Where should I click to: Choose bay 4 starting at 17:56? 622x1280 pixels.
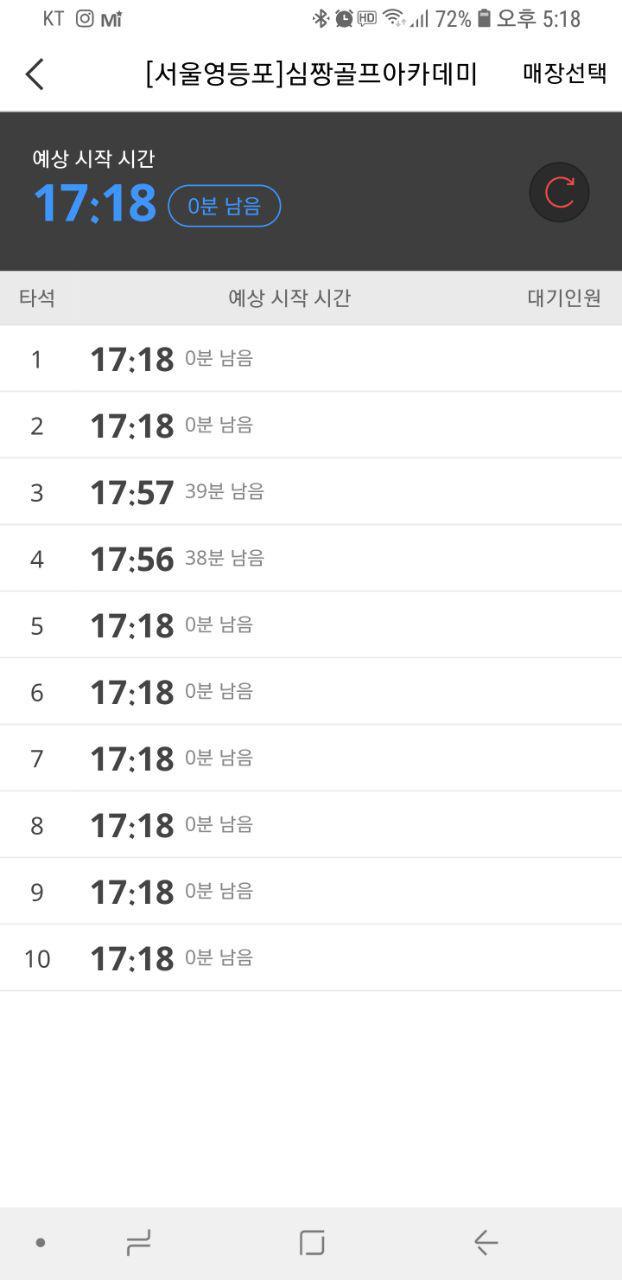point(311,559)
